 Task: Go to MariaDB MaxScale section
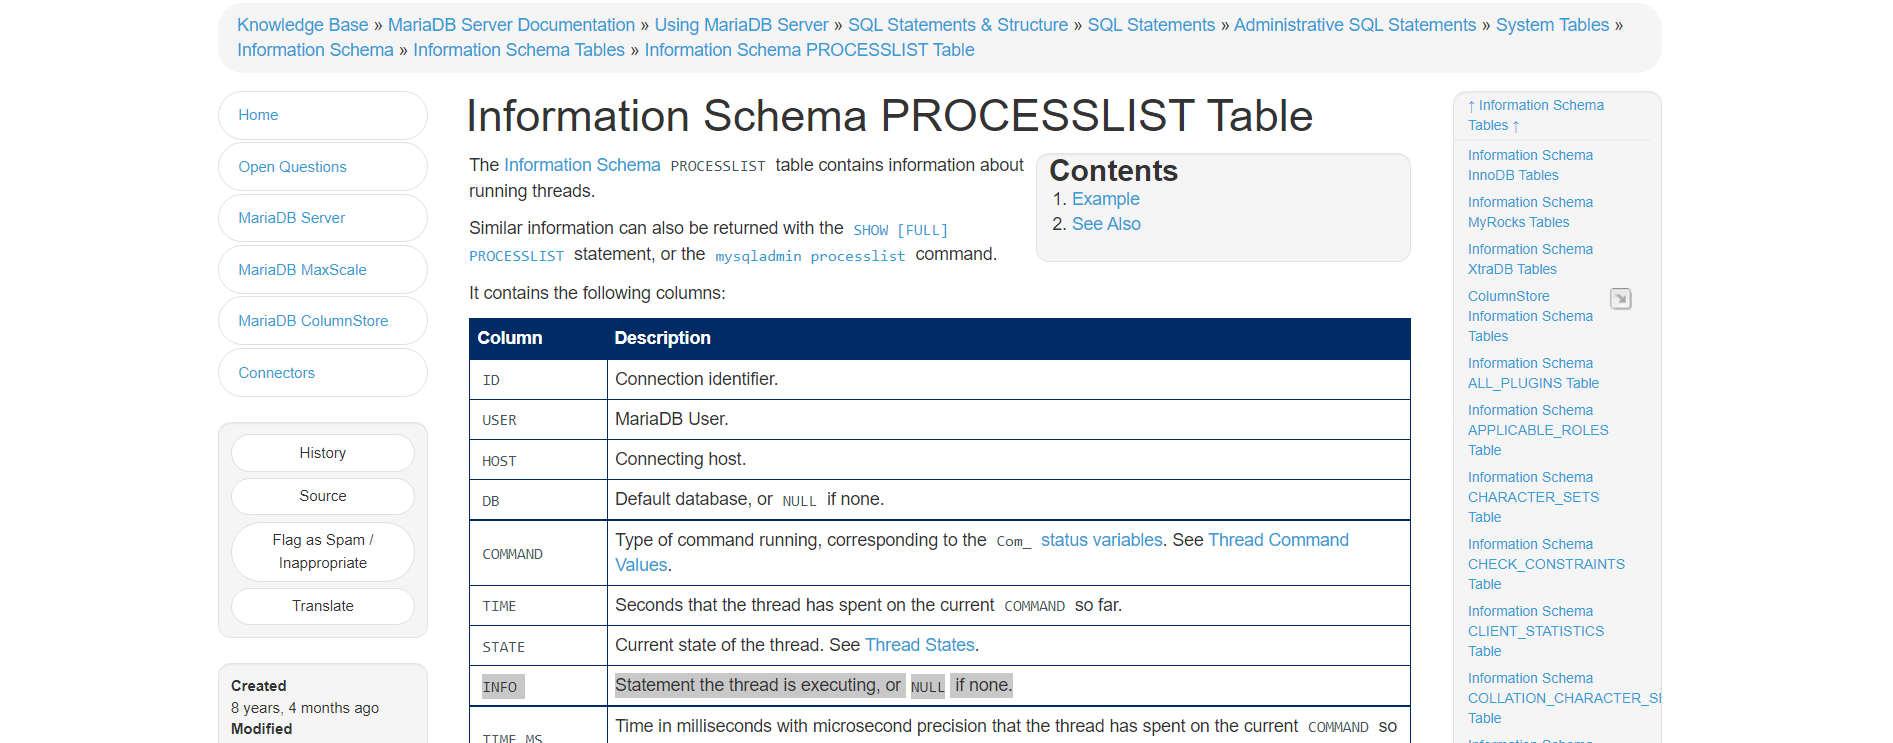[322, 270]
